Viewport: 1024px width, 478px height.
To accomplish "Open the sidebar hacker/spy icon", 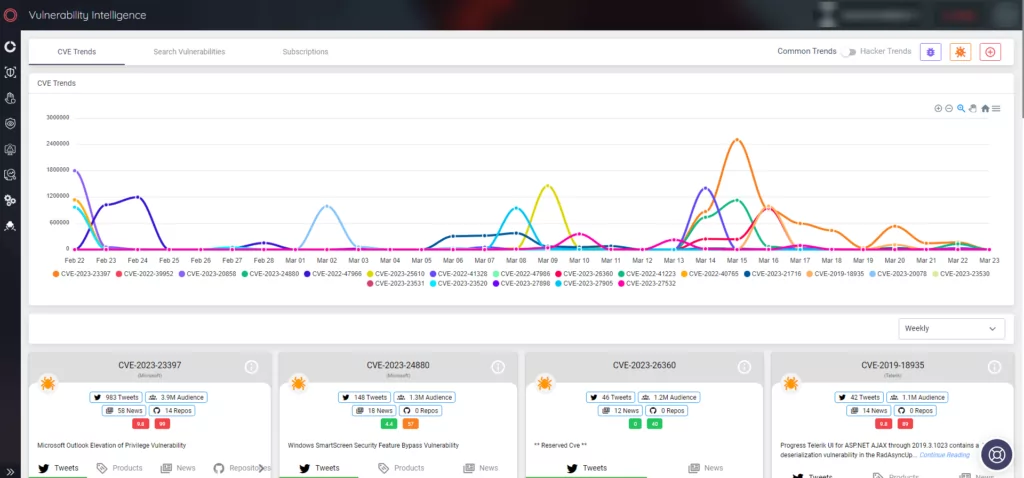I will pos(10,226).
